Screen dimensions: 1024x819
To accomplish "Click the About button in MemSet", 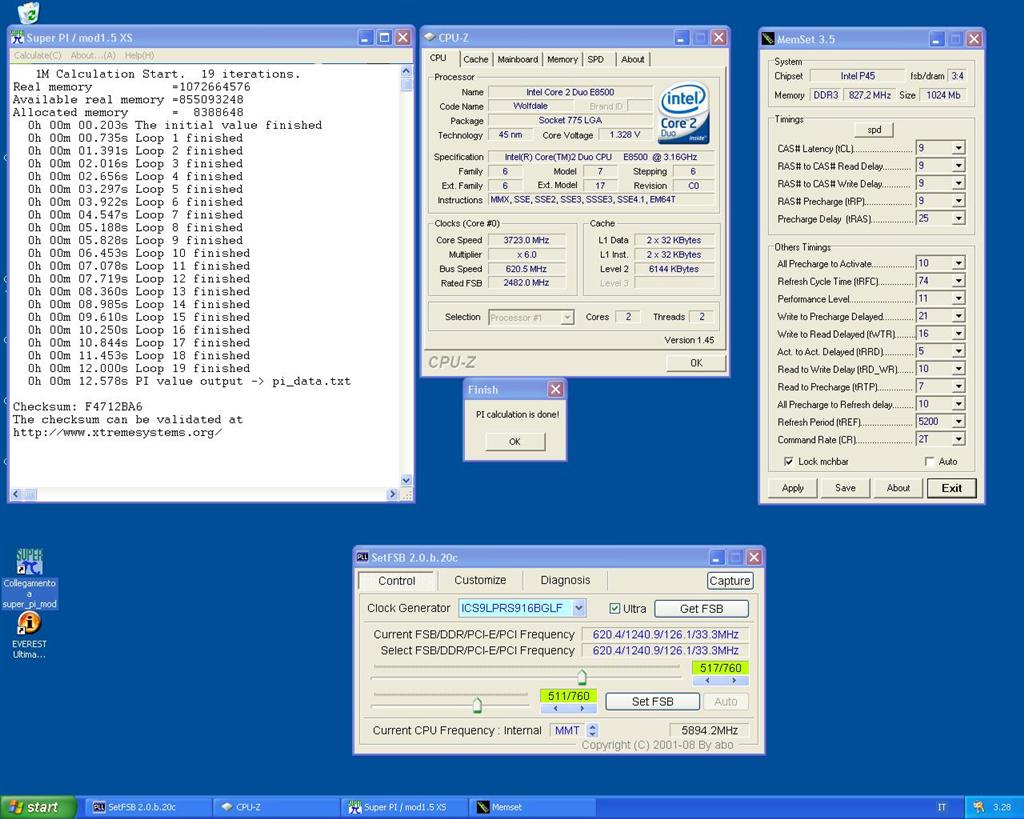I will click(x=898, y=488).
